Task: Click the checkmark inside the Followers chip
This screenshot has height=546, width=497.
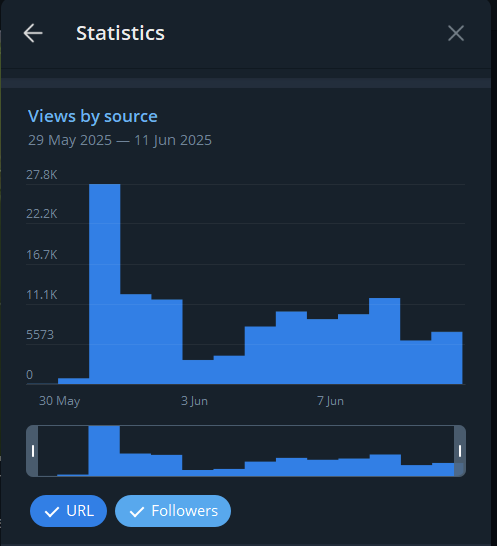Action: (x=137, y=512)
